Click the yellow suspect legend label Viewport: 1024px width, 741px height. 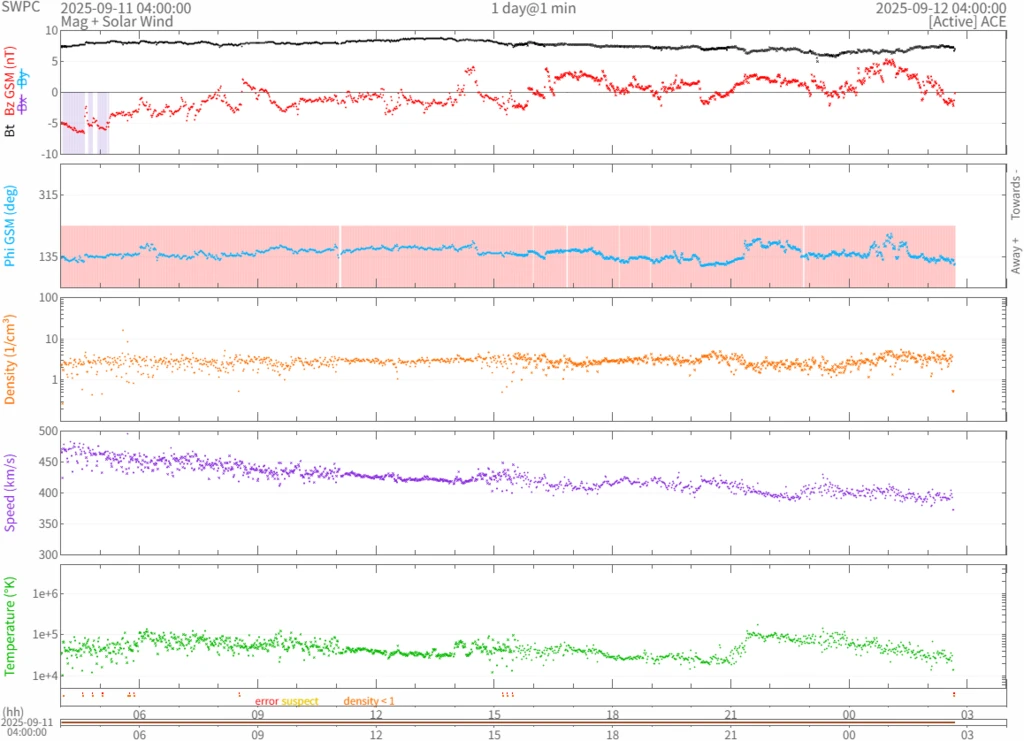[300, 701]
